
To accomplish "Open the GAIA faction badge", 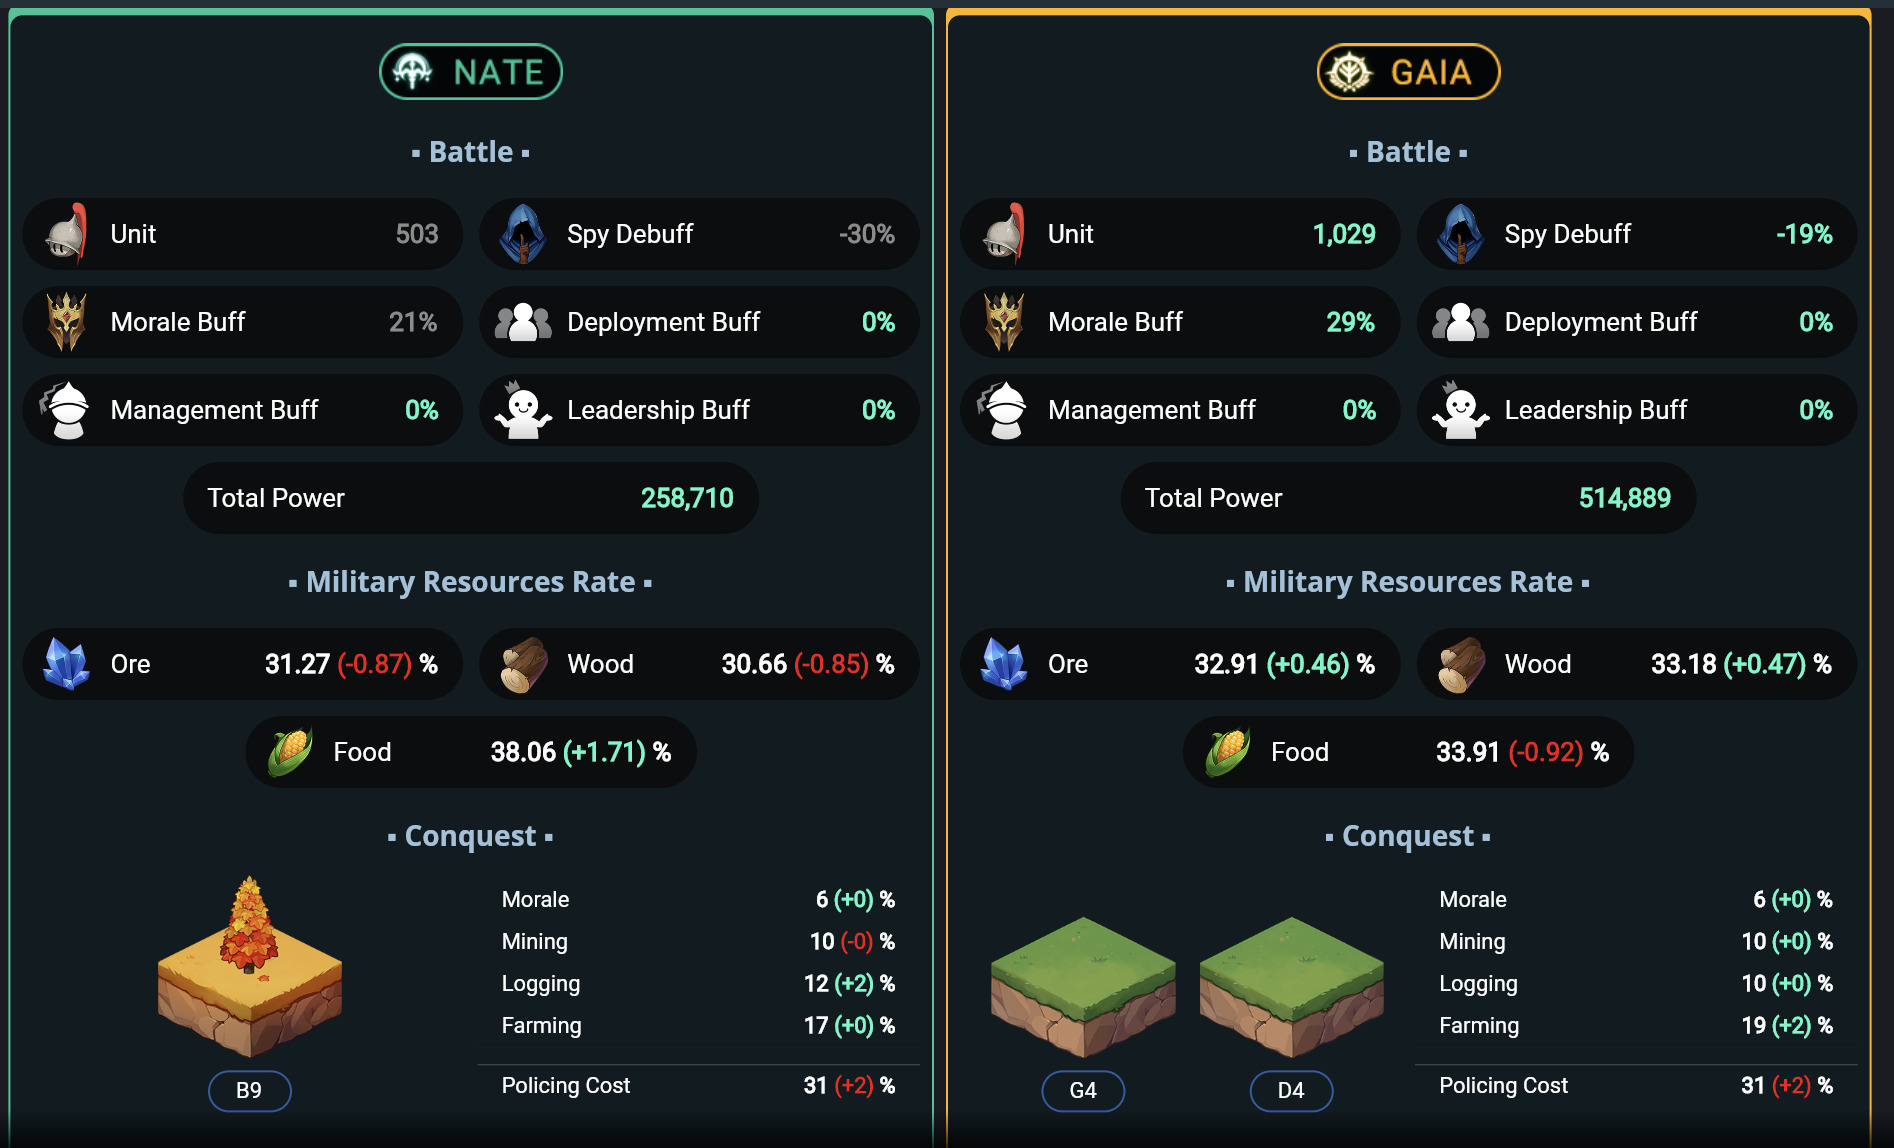I will click(x=1408, y=72).
